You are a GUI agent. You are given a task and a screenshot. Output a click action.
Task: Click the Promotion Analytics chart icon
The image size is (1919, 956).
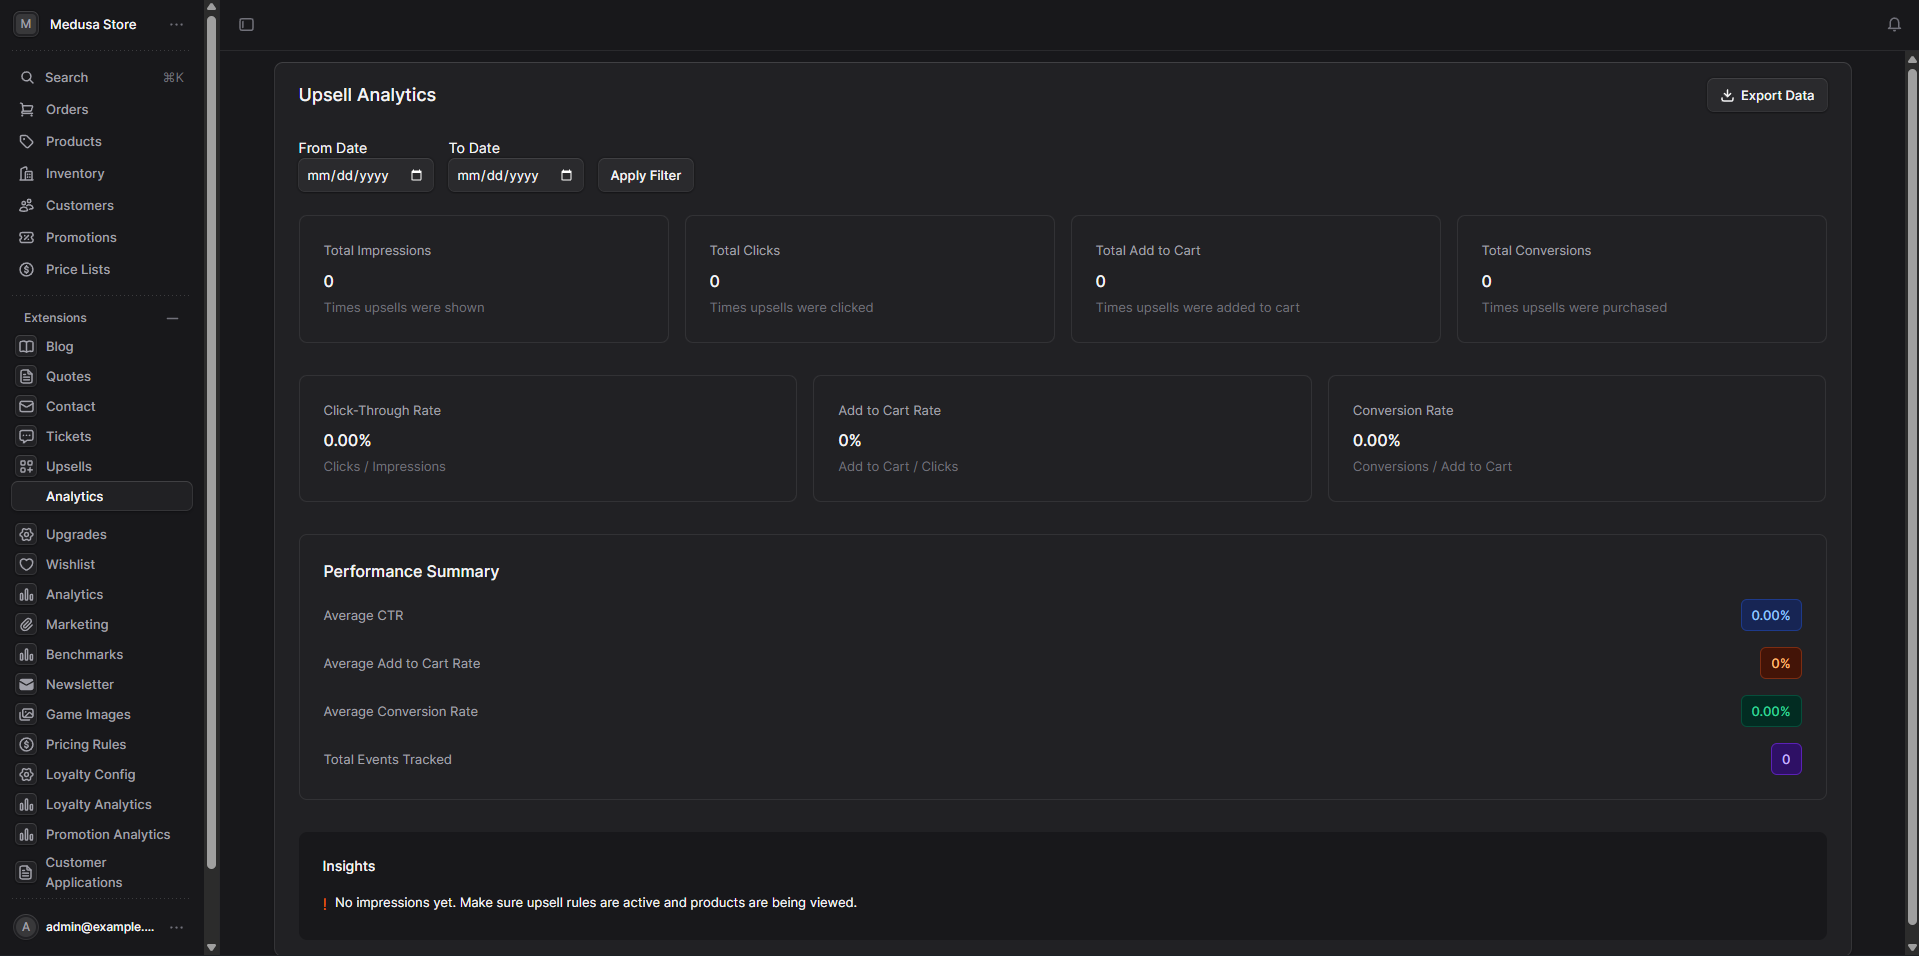[x=27, y=834]
